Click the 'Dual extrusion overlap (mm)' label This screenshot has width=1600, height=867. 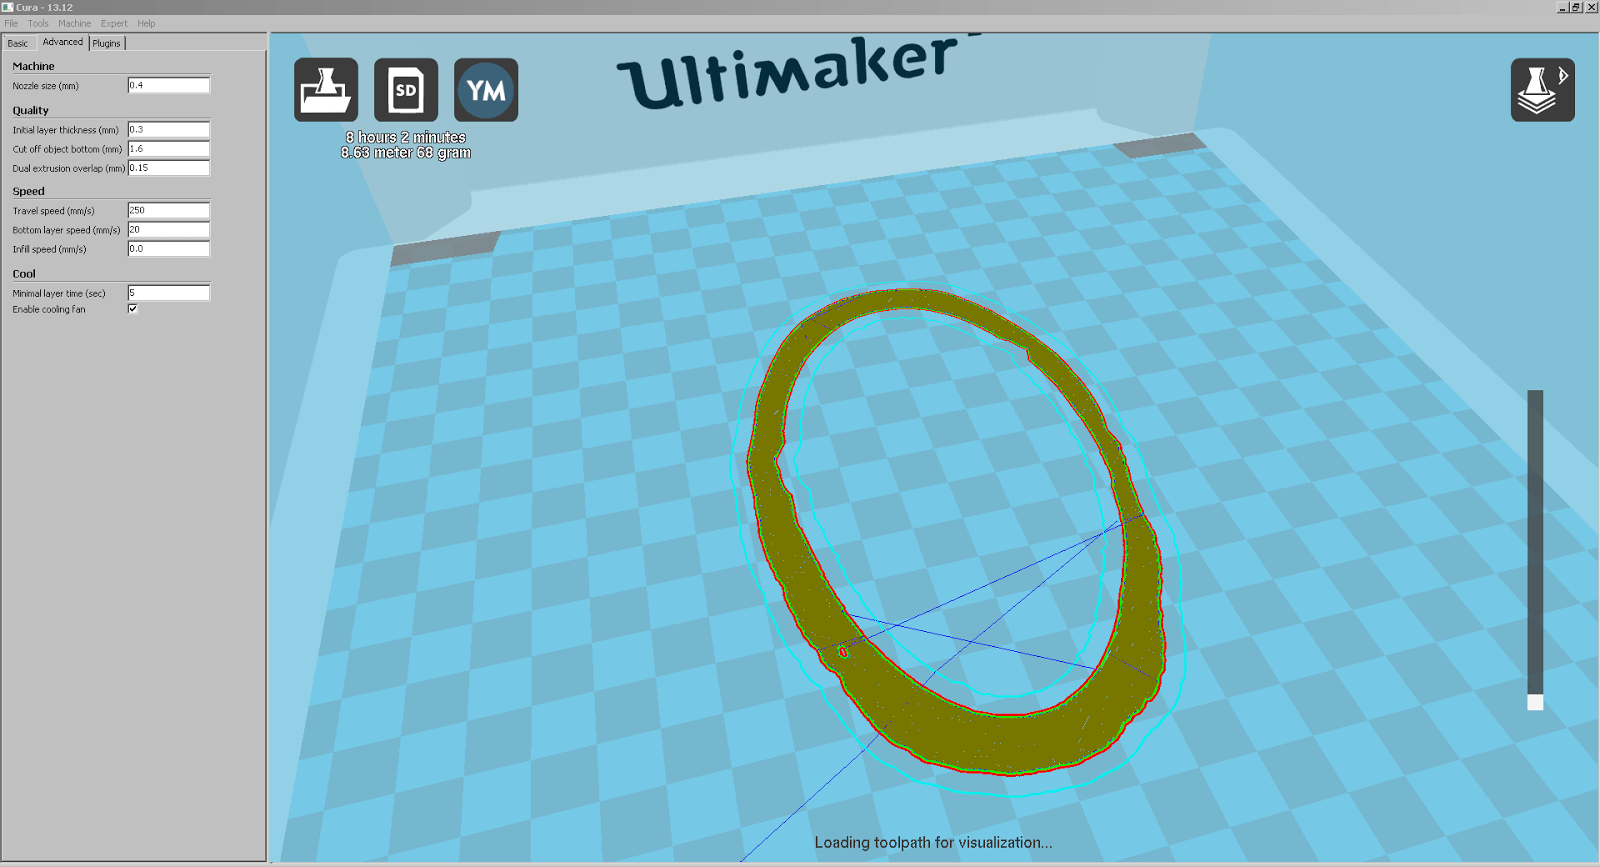[69, 169]
